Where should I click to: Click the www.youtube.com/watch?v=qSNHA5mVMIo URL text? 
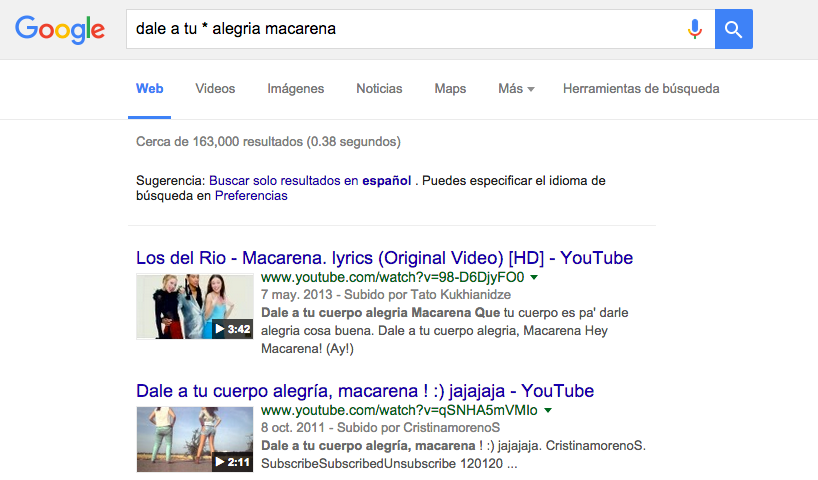[x=399, y=410]
